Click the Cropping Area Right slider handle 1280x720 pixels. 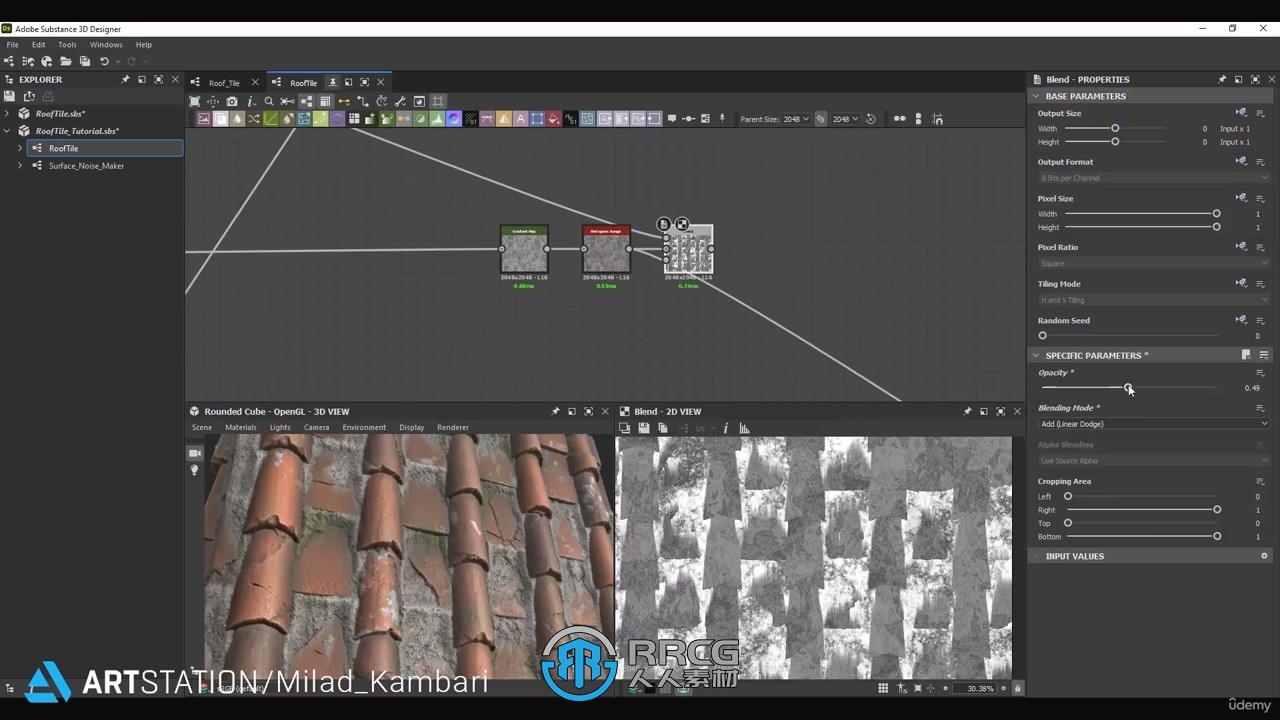click(x=1217, y=510)
